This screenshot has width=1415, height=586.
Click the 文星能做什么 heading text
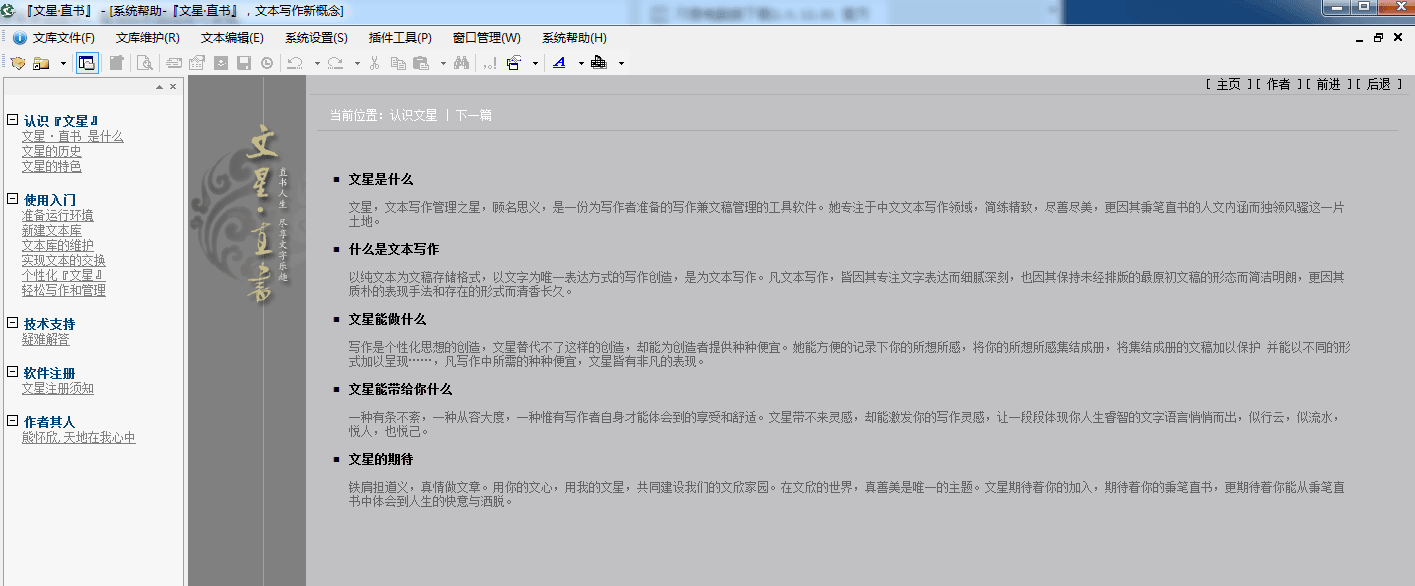[x=387, y=319]
